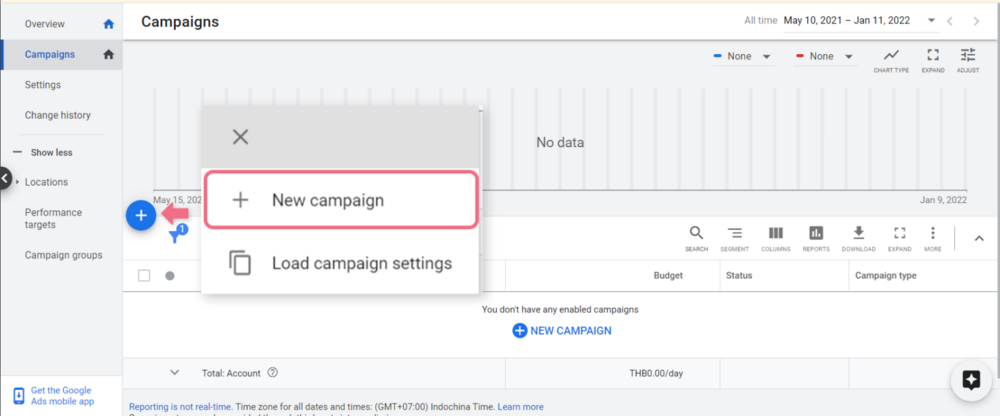Expand the Total: Account row chevron
Viewport: 1000px width, 416px height.
[x=175, y=373]
